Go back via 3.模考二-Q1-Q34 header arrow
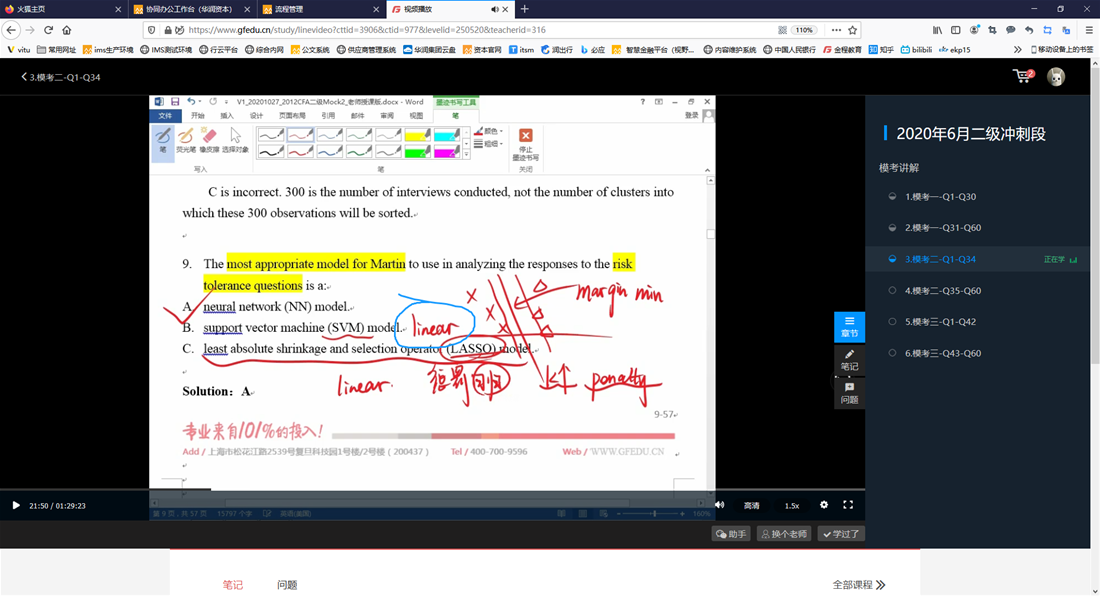 point(23,77)
